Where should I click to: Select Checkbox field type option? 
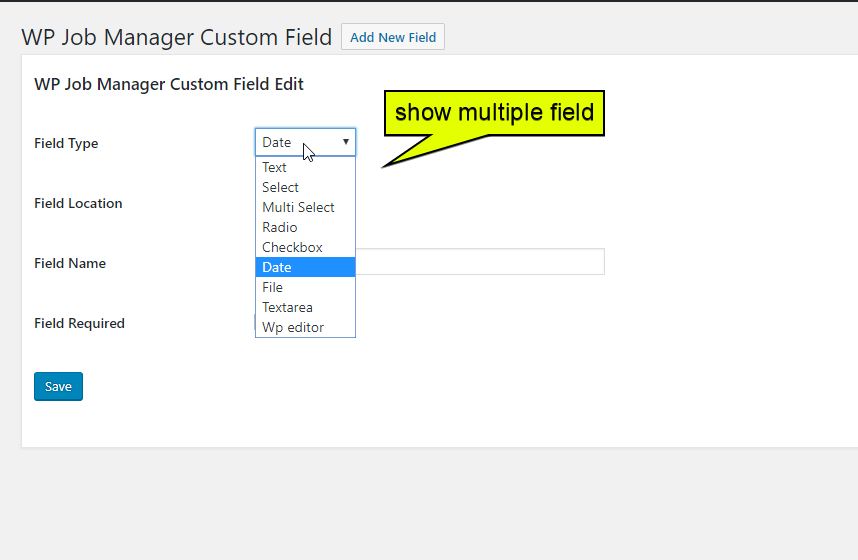[305, 247]
